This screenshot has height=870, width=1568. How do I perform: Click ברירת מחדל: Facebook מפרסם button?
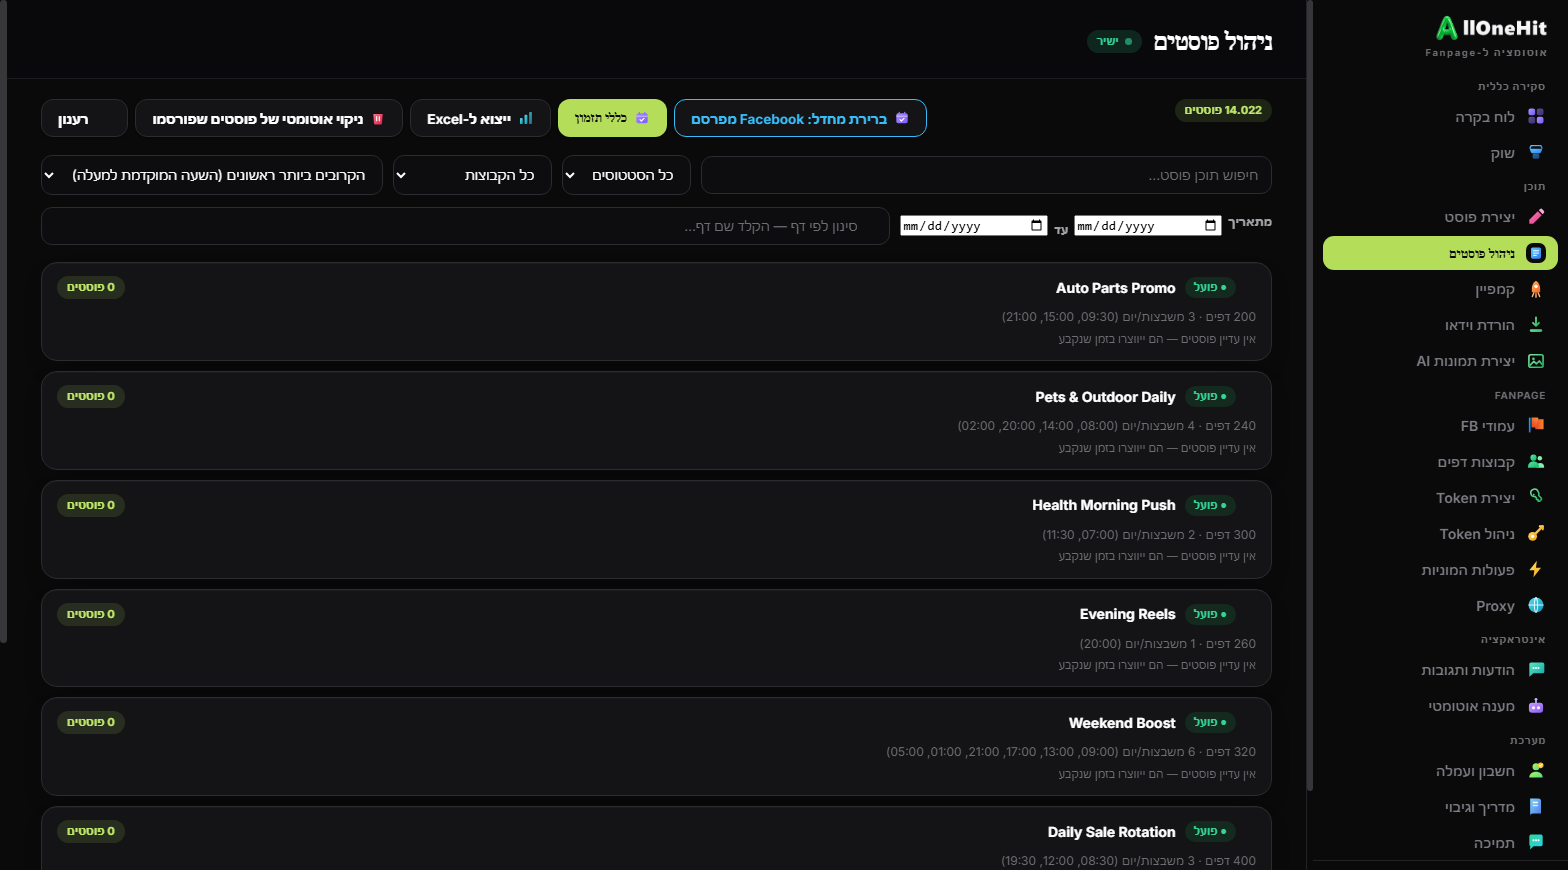click(x=800, y=118)
